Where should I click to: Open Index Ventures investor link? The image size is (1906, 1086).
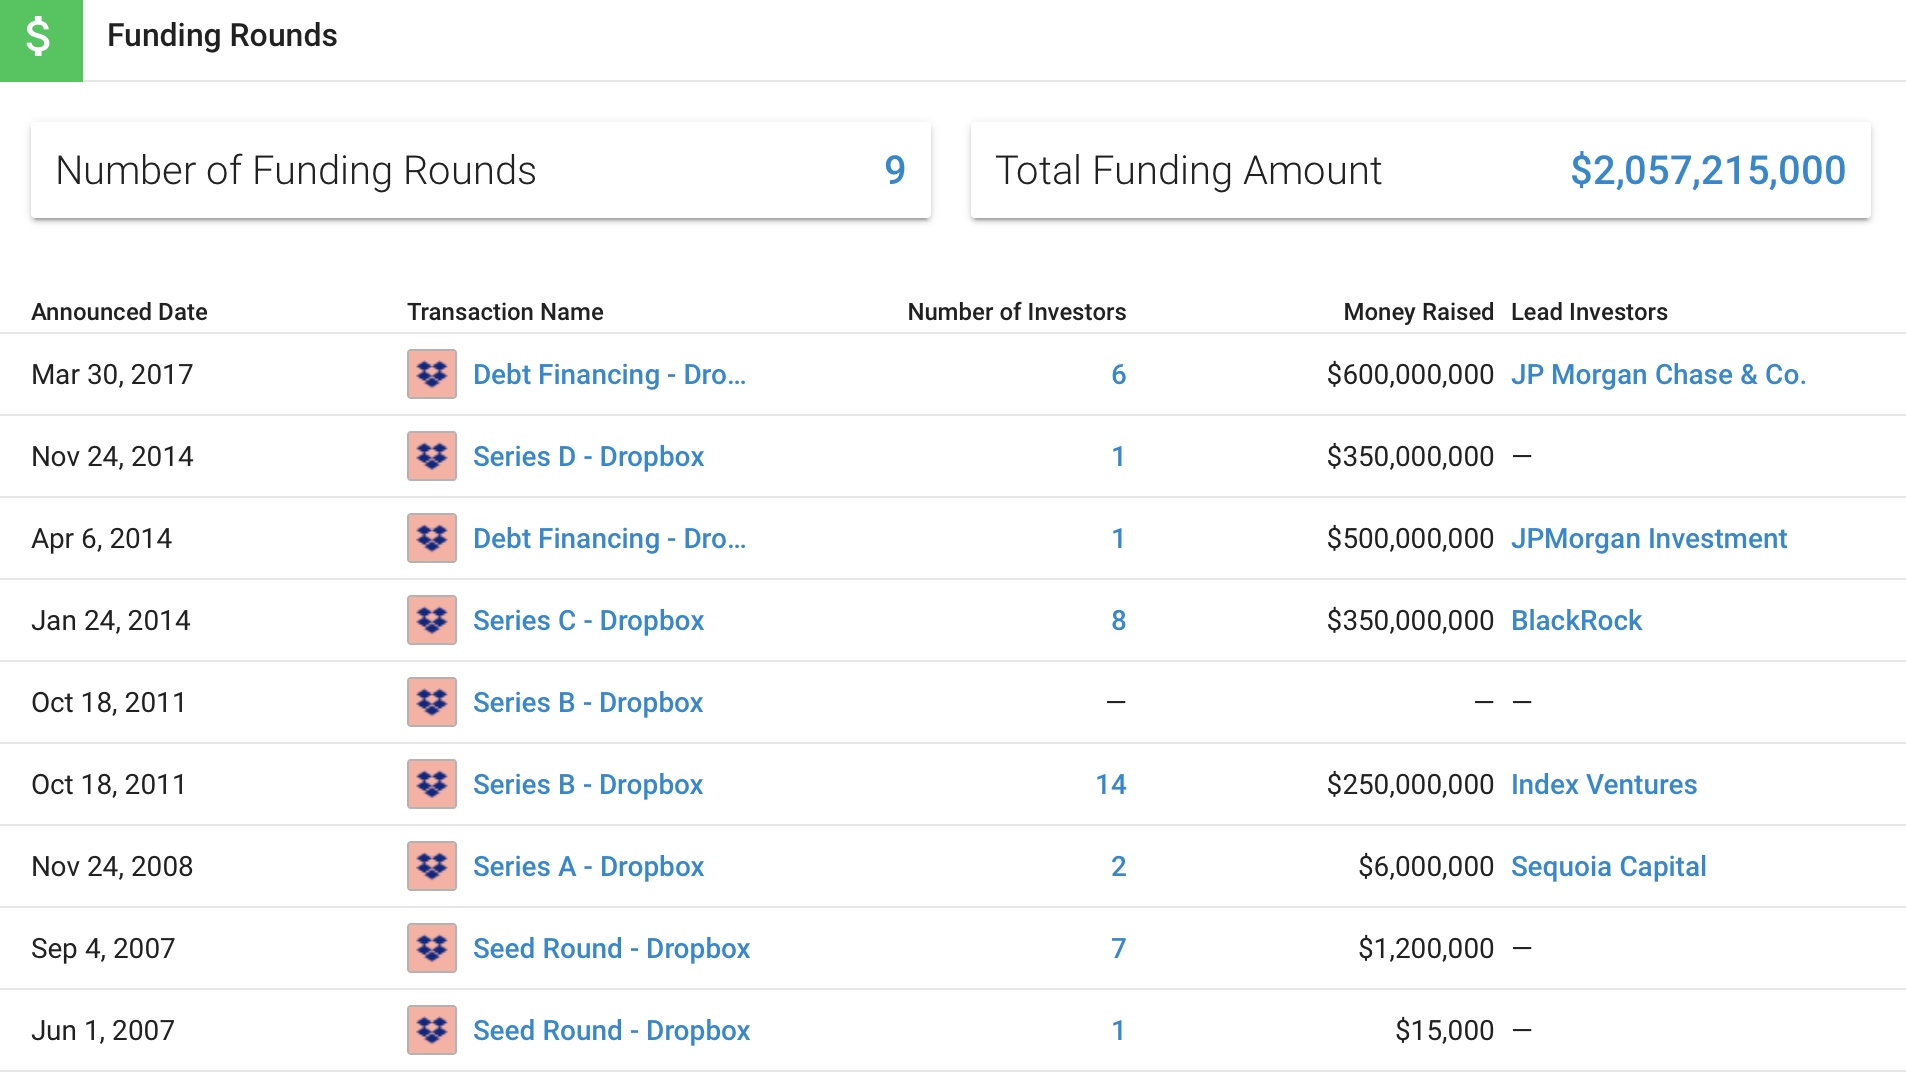click(1604, 784)
